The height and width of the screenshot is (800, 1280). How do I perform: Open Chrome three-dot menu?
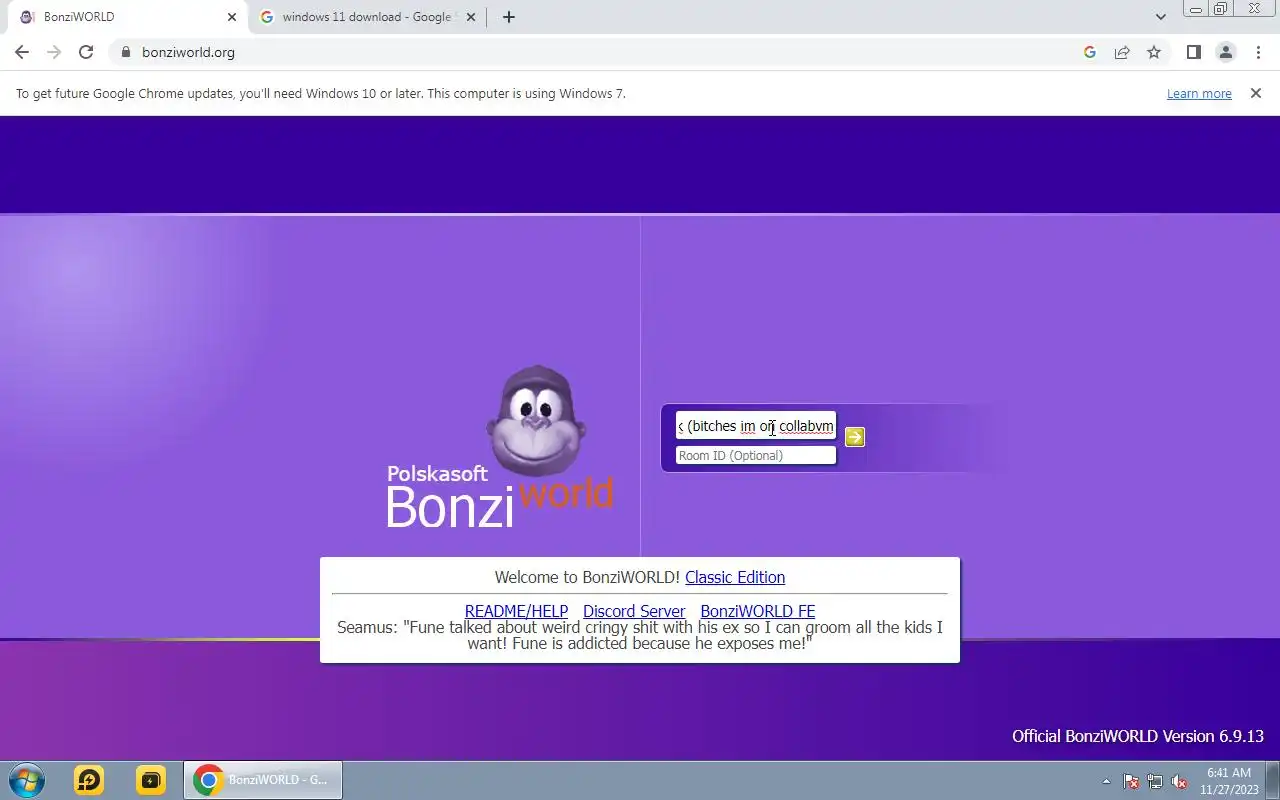tap(1258, 52)
